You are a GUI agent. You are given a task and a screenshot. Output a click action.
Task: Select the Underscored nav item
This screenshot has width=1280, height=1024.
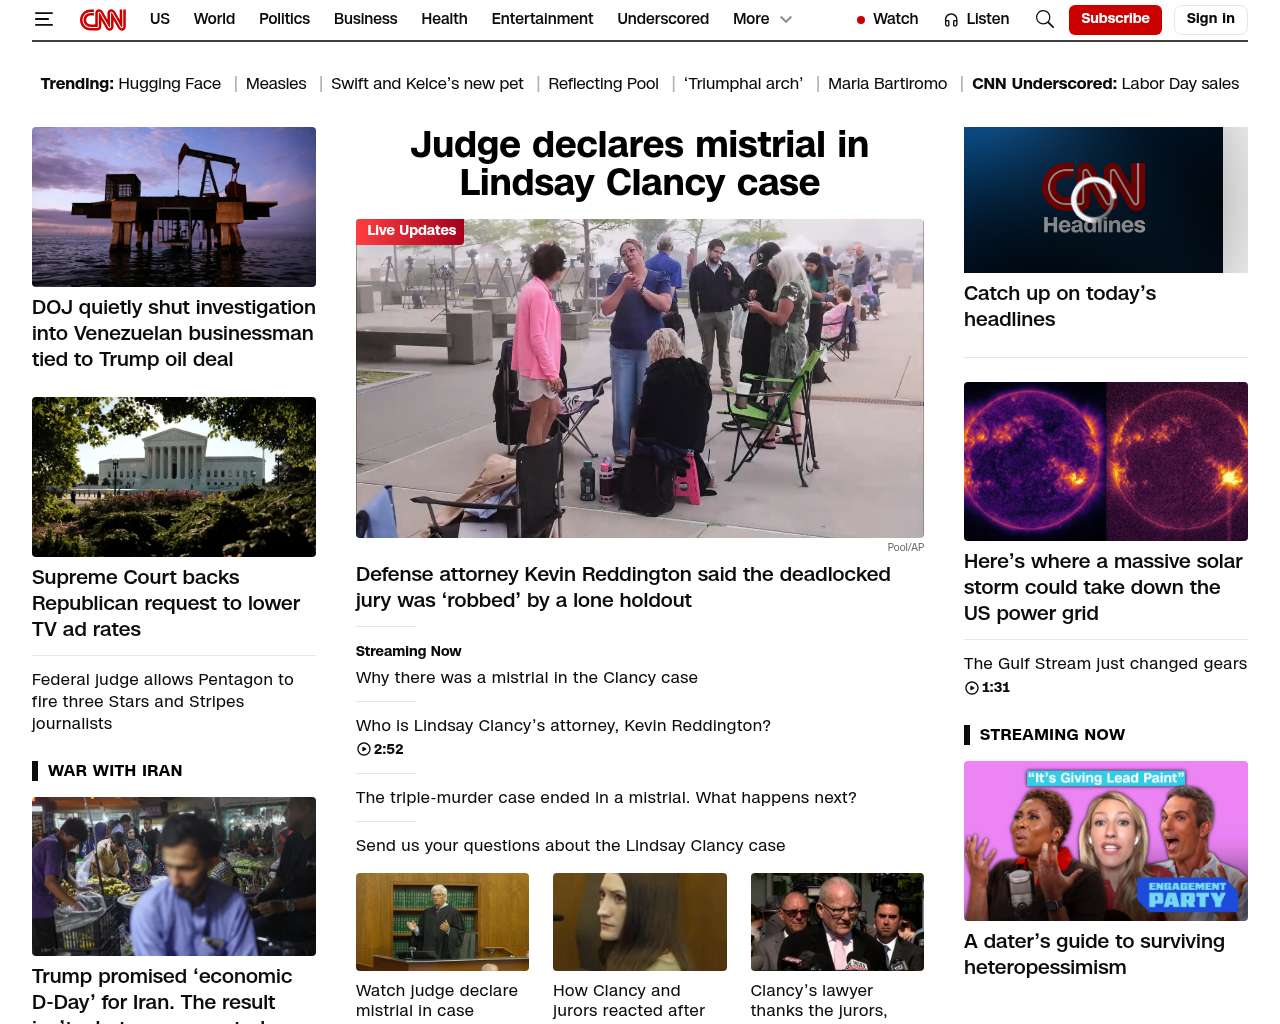(663, 19)
